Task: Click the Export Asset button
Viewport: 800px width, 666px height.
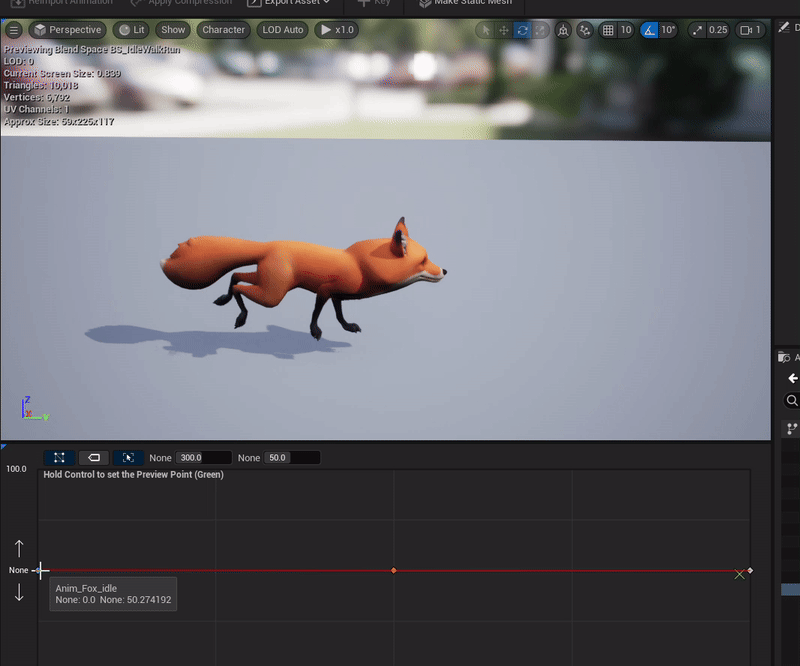Action: click(289, 3)
